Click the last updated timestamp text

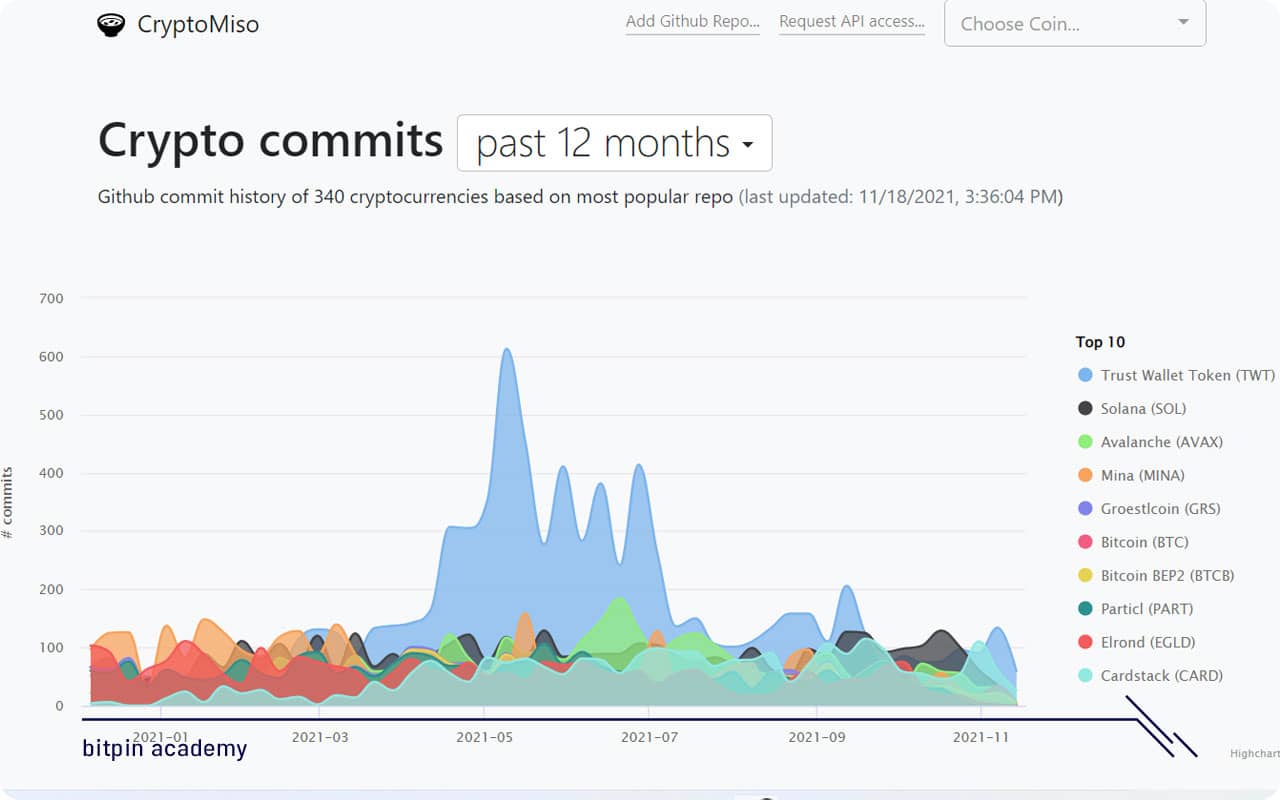[x=901, y=197]
